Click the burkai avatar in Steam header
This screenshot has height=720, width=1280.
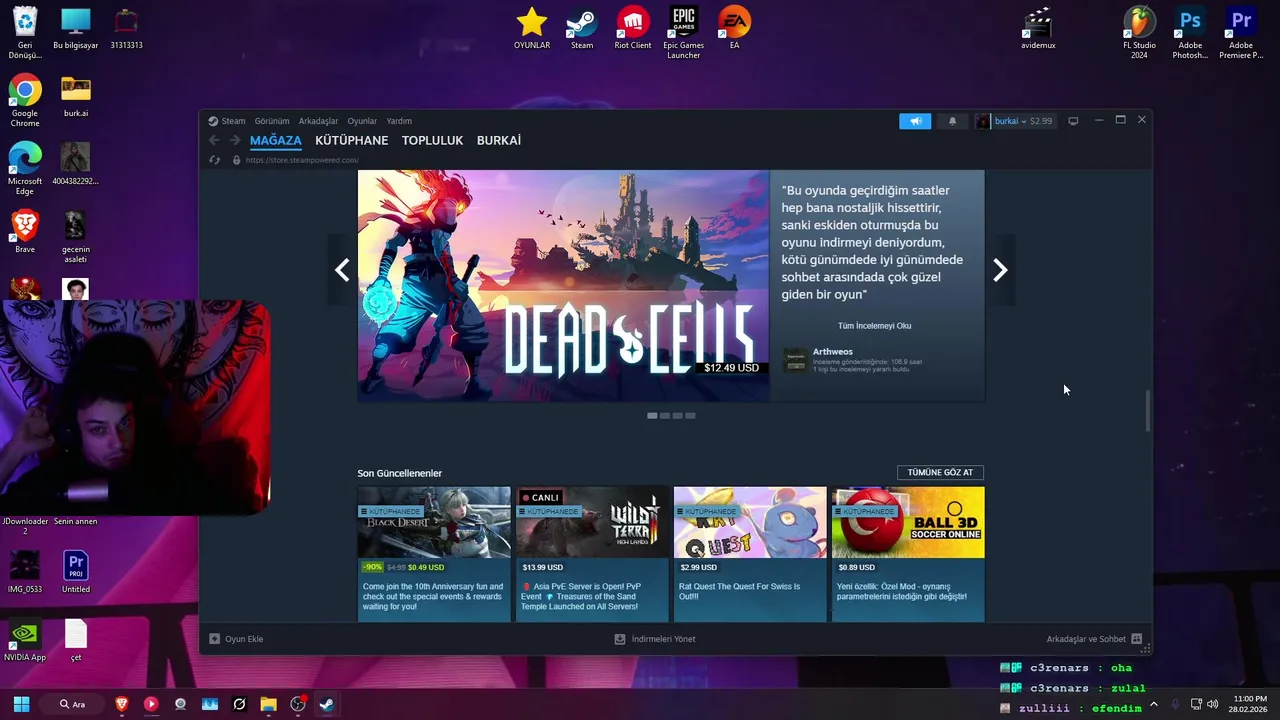tap(983, 121)
